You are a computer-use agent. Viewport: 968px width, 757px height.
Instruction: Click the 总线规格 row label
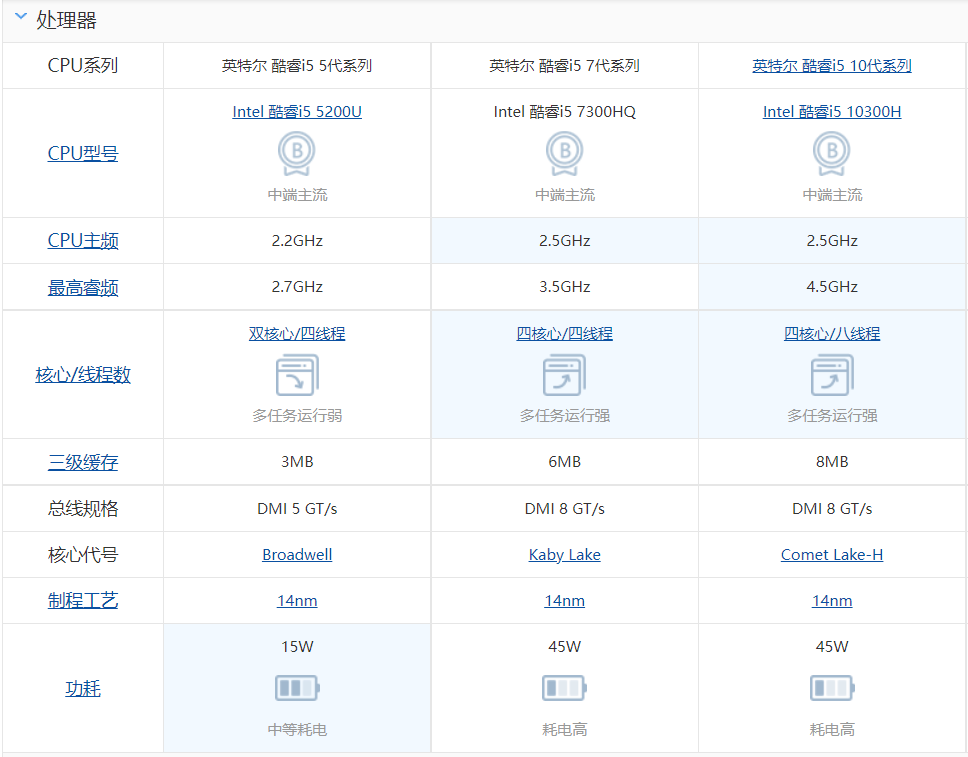pos(83,509)
